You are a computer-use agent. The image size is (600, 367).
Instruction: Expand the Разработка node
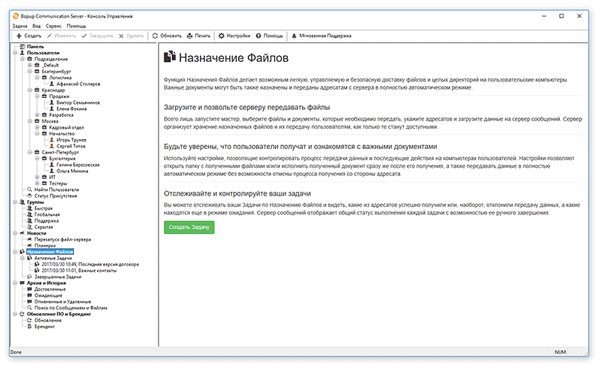click(x=37, y=115)
